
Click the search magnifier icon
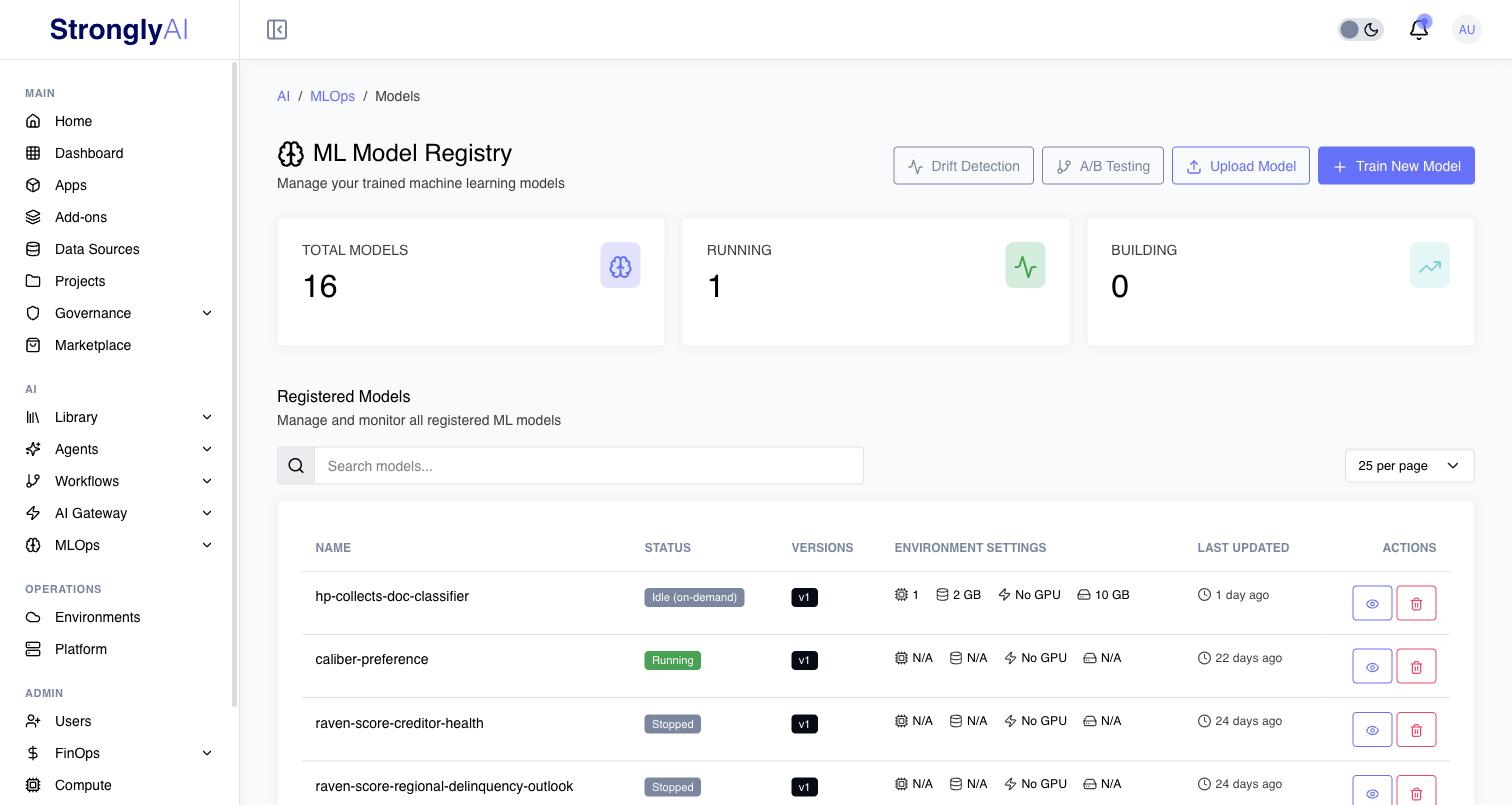[x=296, y=466]
